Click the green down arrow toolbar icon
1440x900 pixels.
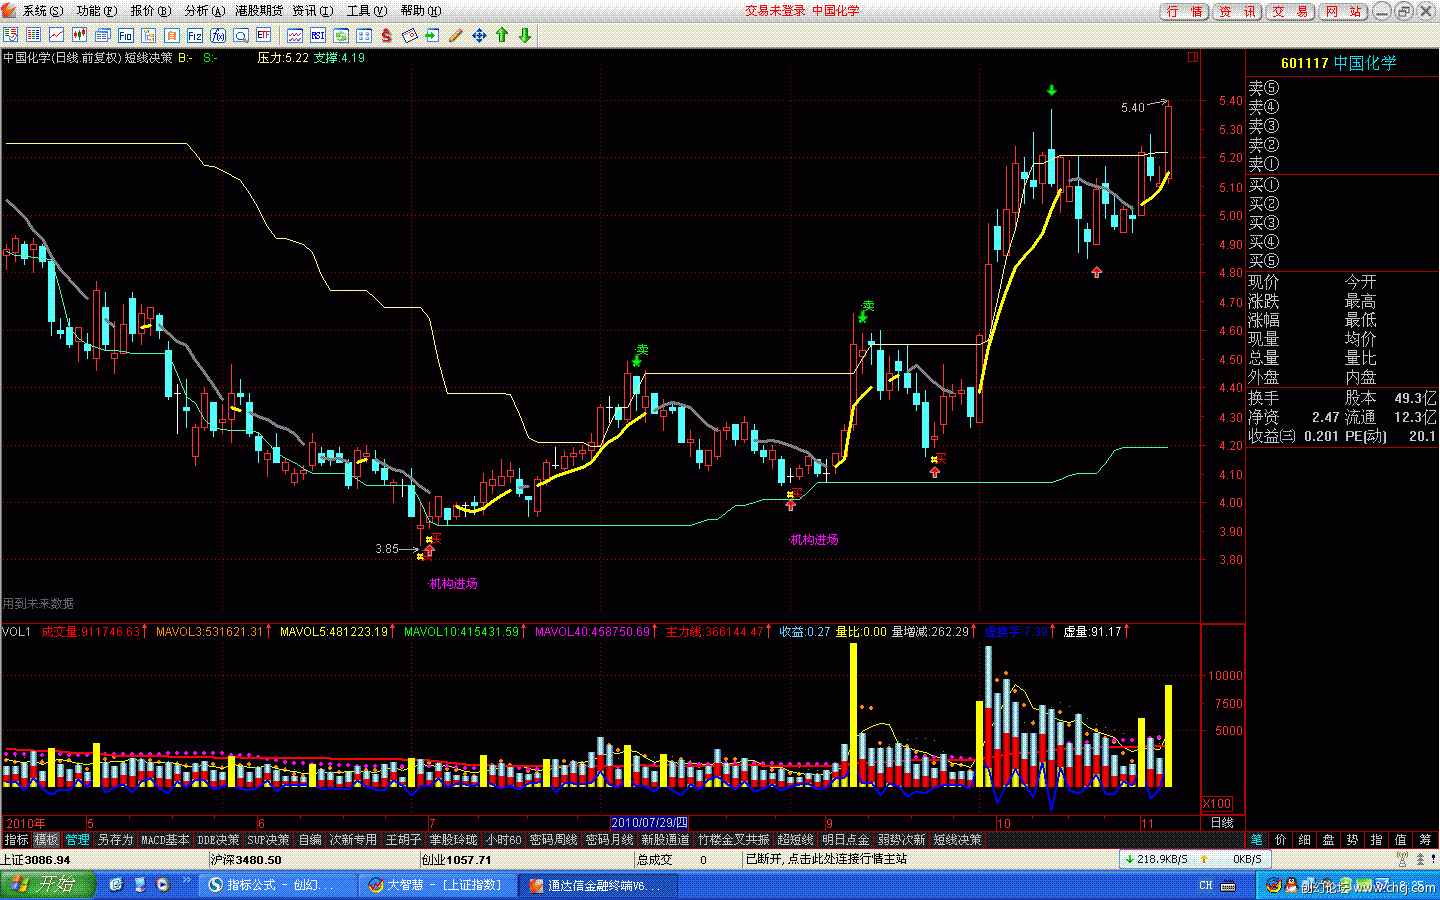click(525, 35)
